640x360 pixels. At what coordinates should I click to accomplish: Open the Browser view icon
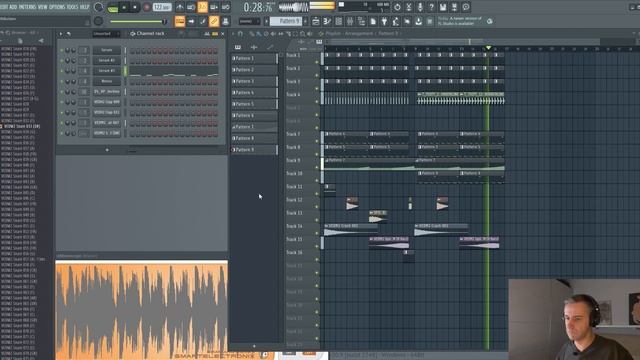361,21
